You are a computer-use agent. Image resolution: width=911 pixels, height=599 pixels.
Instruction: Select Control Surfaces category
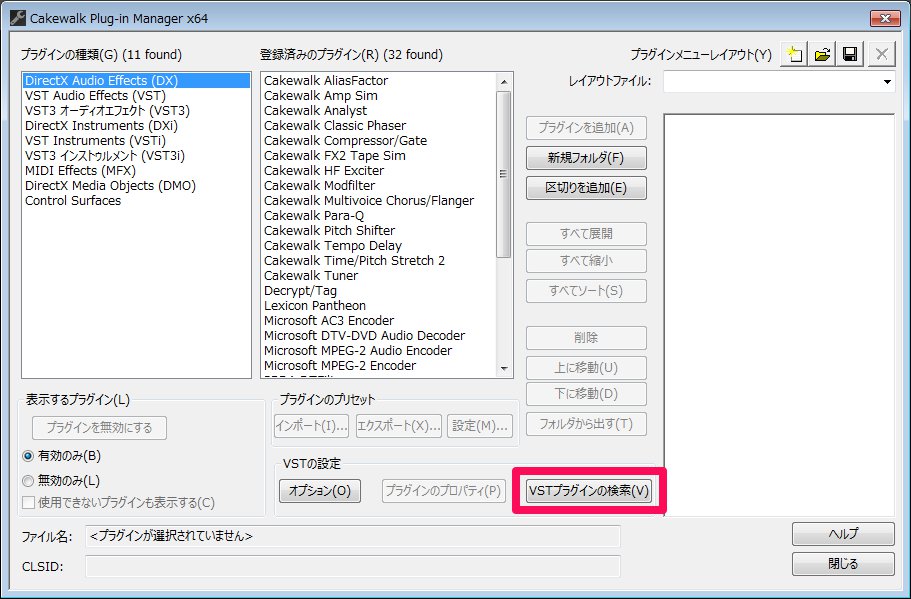(136, 201)
